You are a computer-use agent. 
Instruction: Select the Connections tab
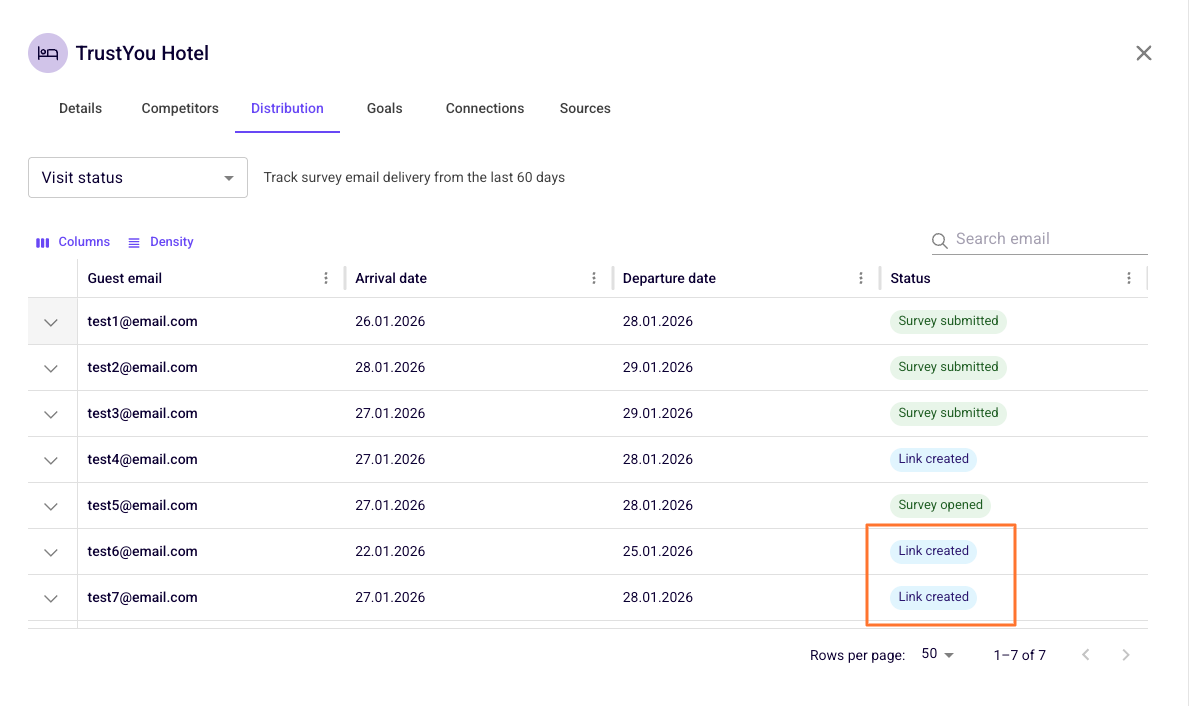point(485,108)
